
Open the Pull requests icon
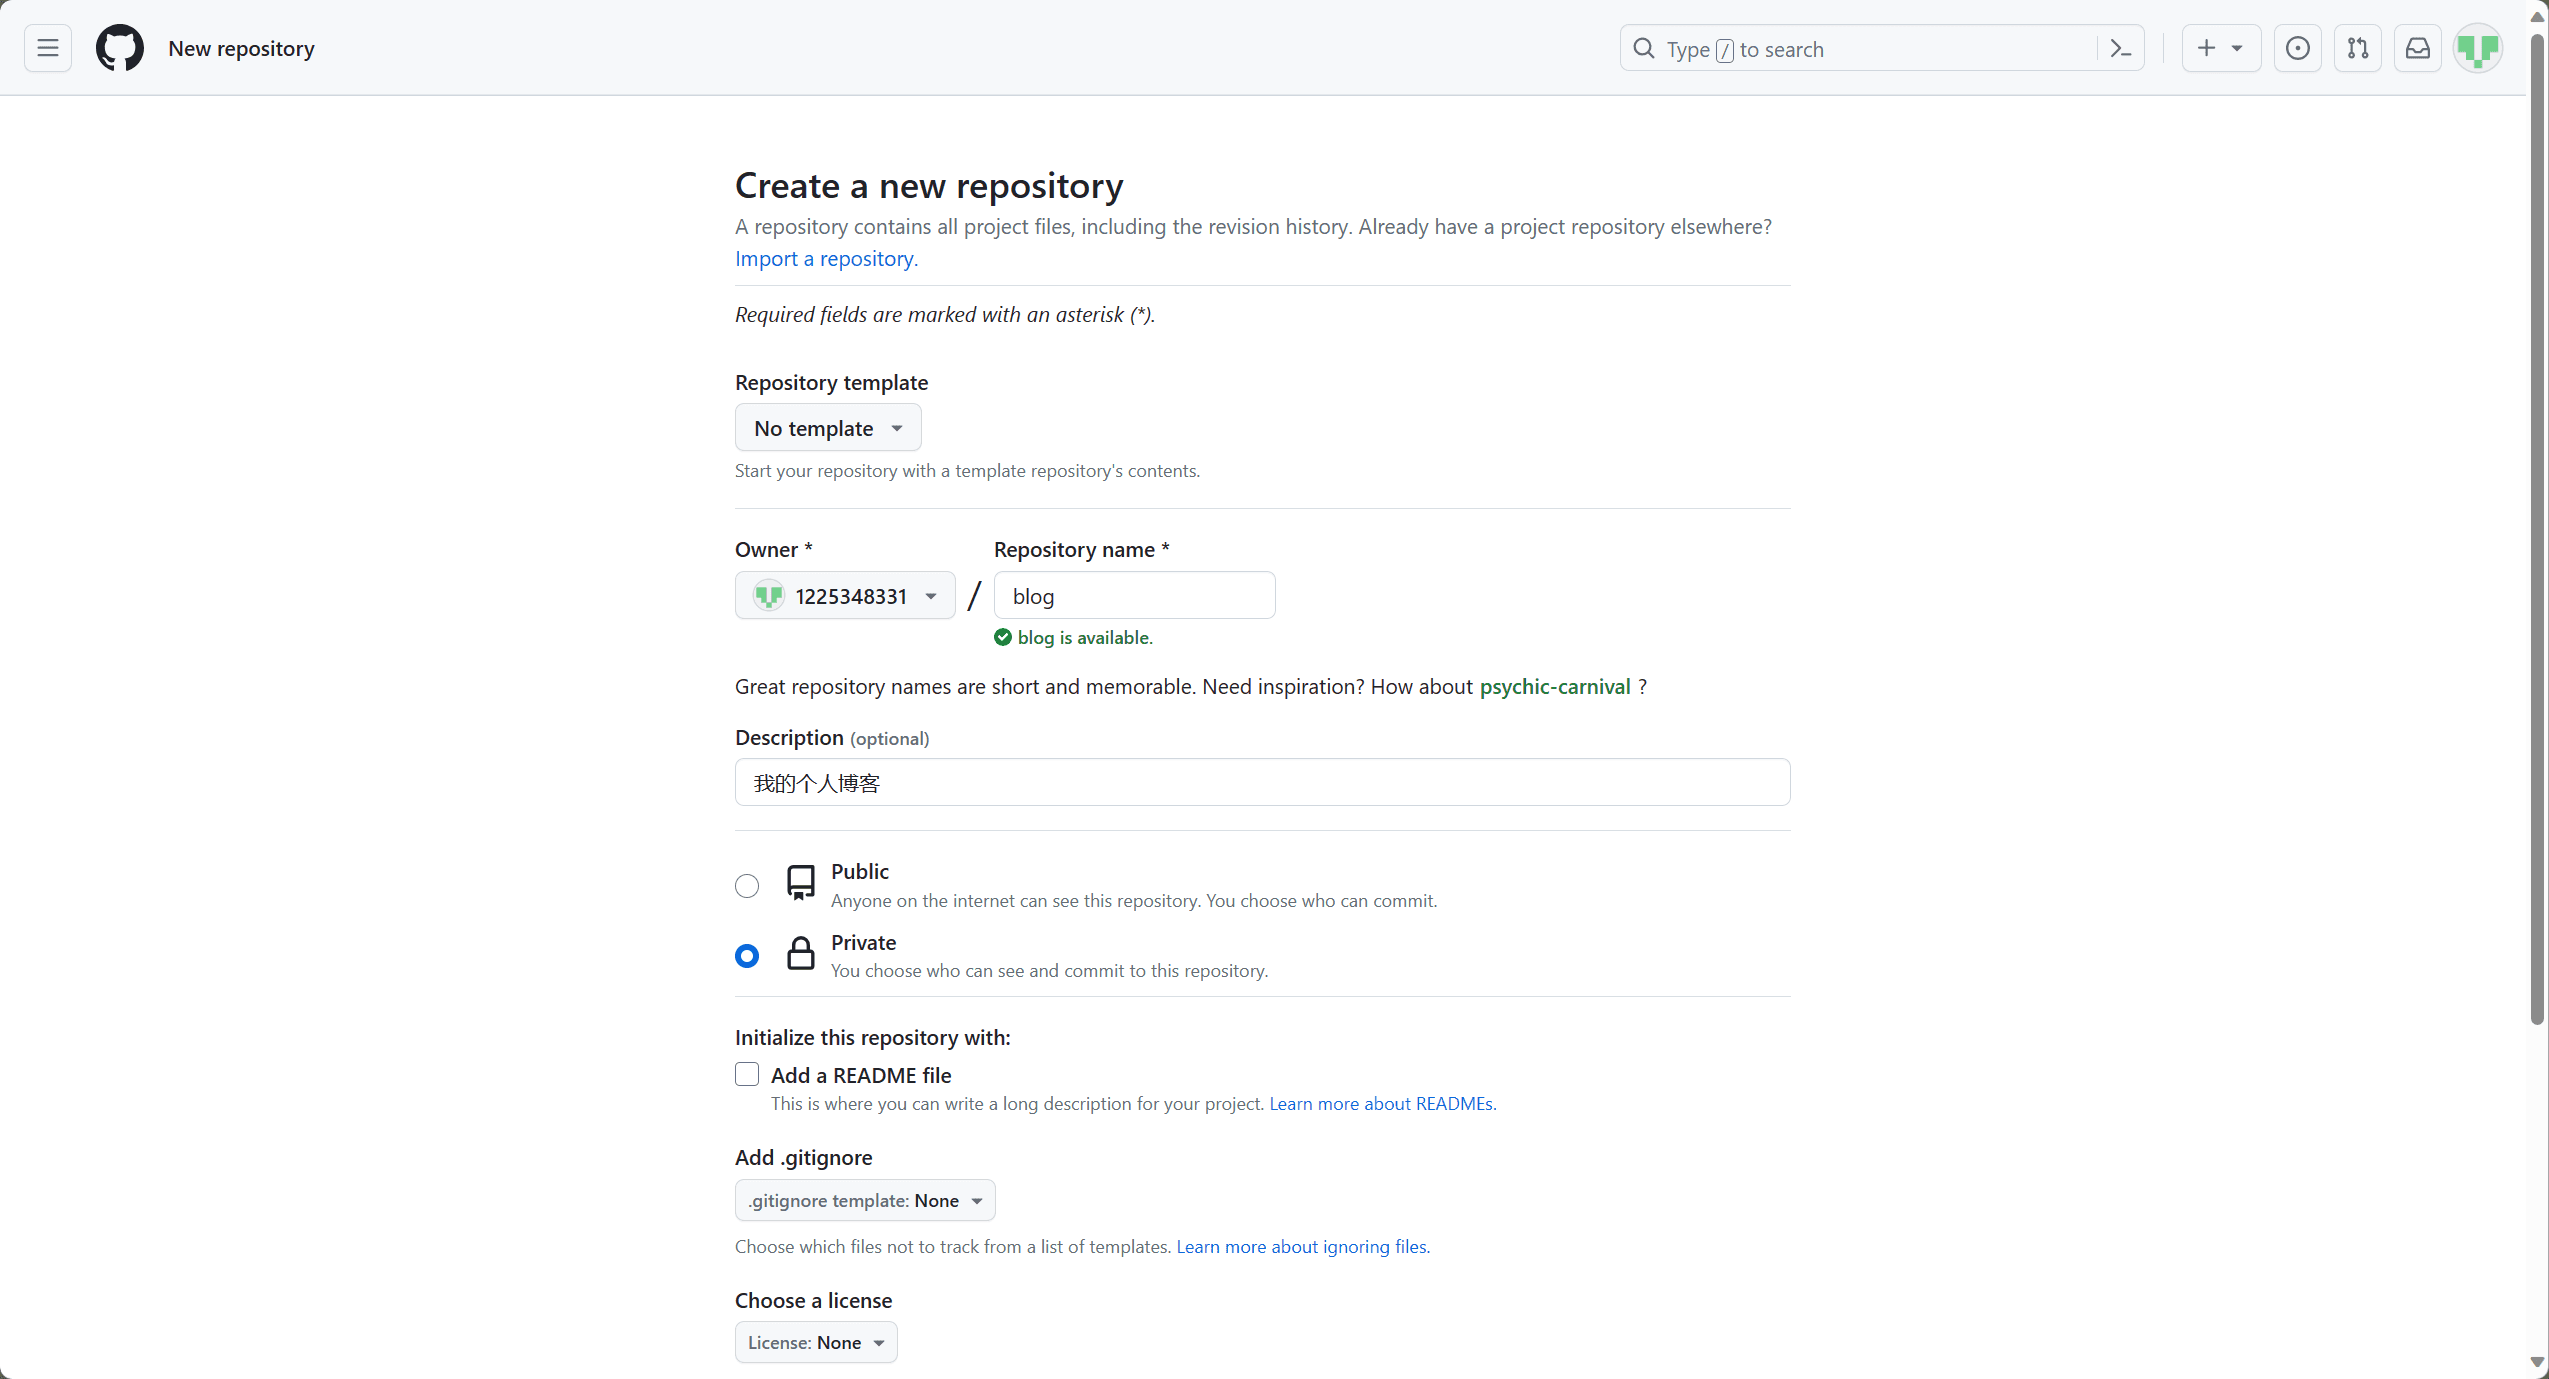[2357, 48]
